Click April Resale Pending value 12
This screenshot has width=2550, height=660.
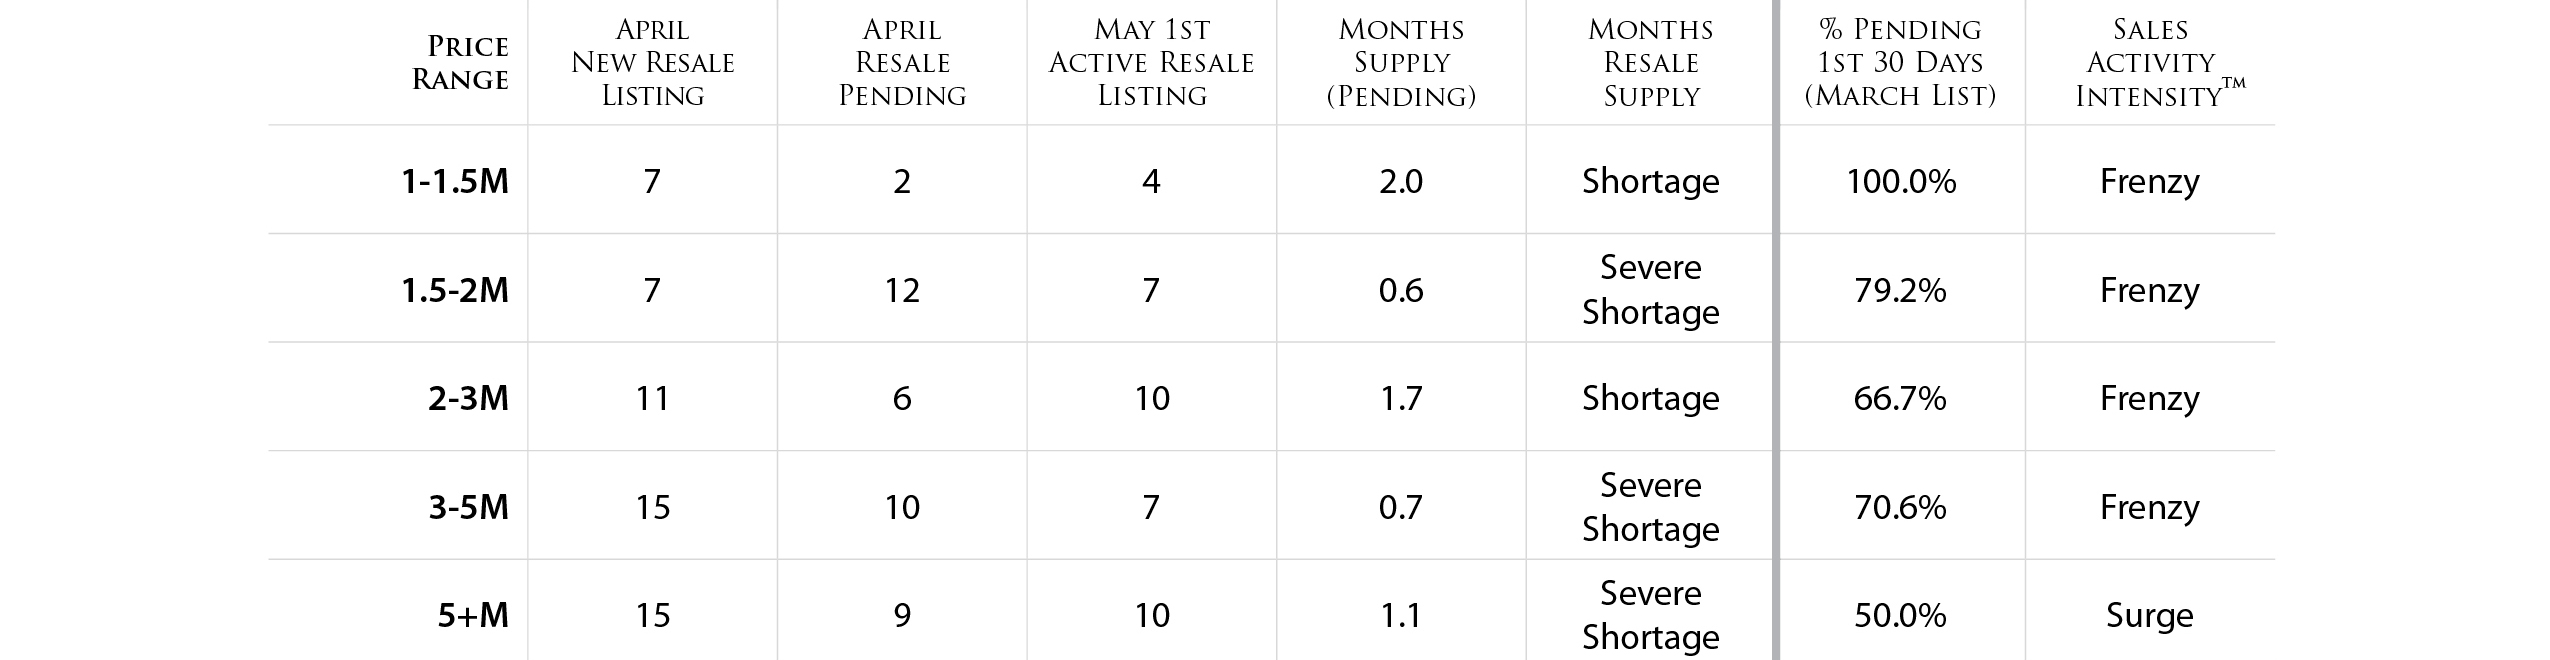902,290
